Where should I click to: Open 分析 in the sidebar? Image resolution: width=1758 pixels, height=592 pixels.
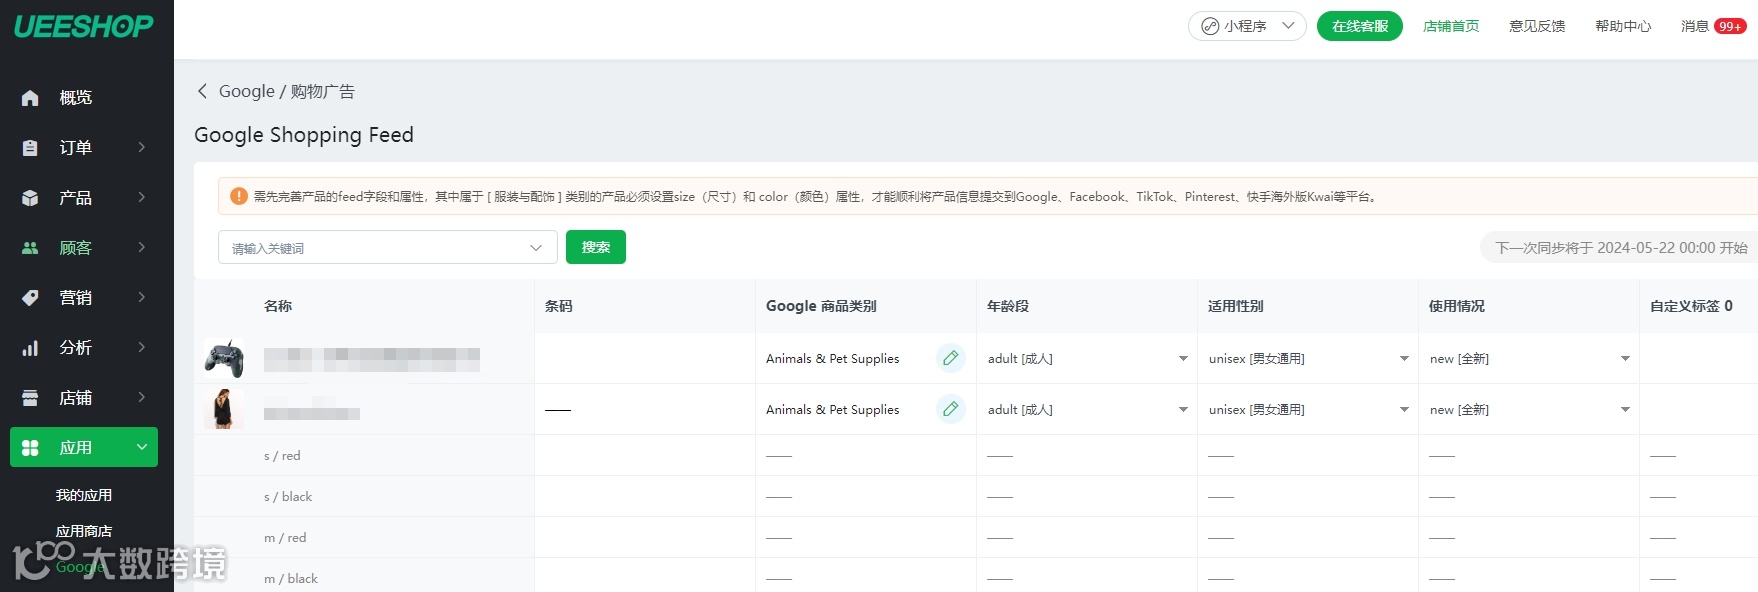[76, 348]
